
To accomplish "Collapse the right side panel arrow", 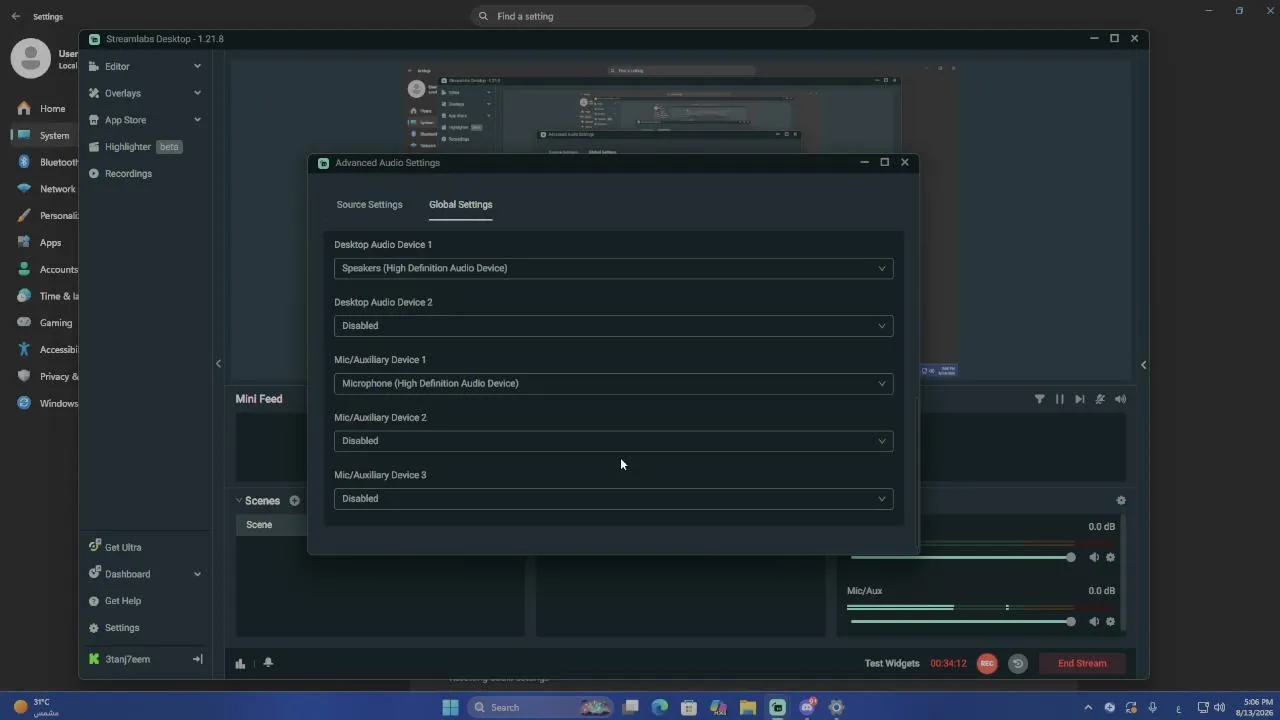I will pos(1143,365).
